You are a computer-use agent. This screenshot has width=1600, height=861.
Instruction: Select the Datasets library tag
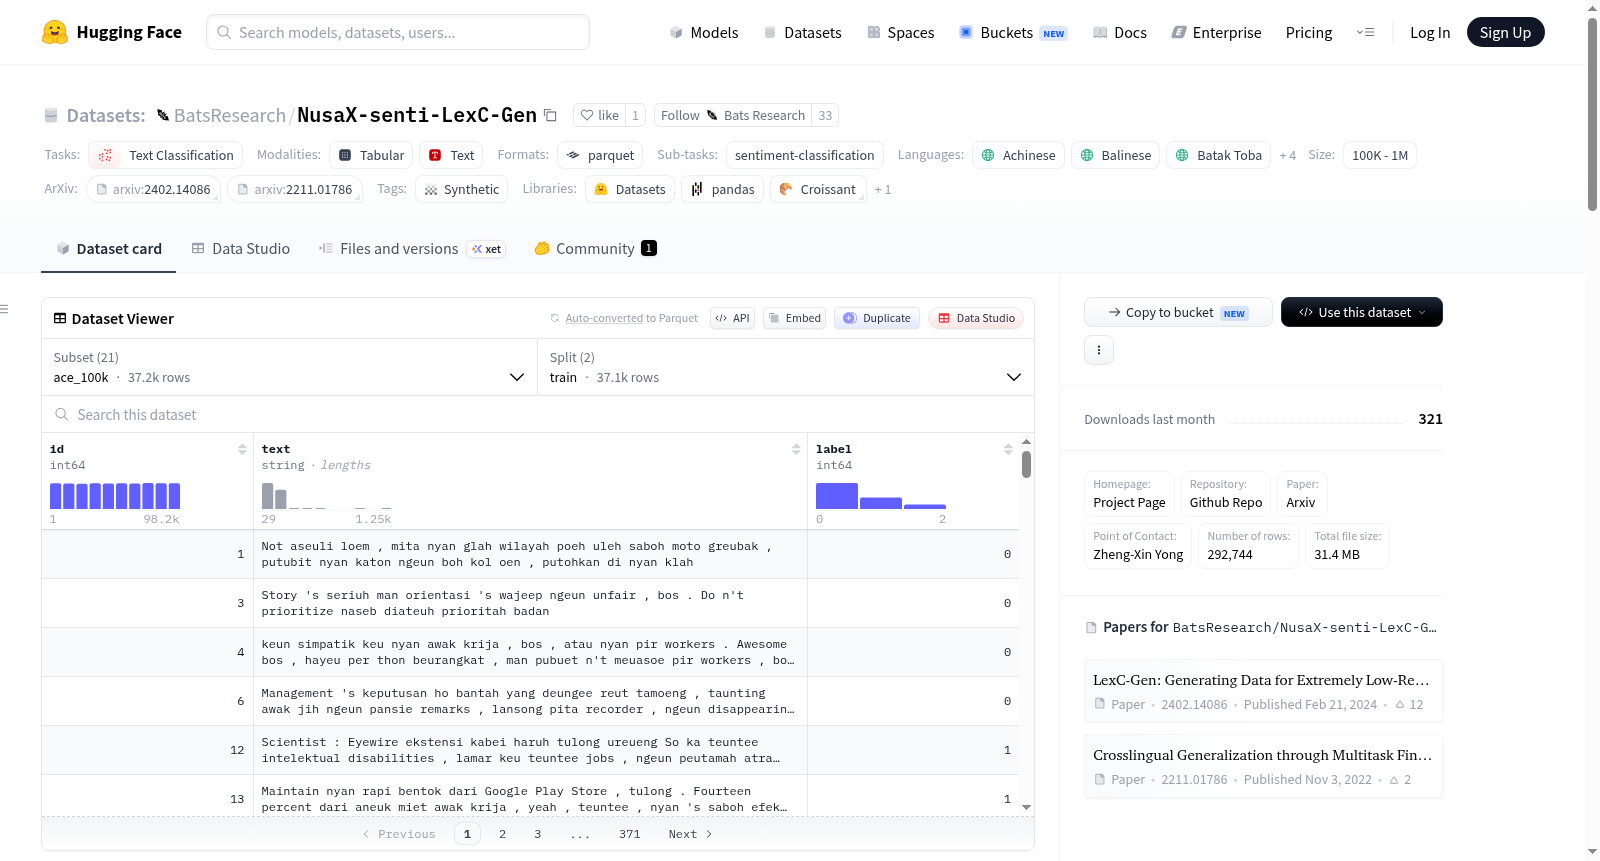click(x=630, y=189)
